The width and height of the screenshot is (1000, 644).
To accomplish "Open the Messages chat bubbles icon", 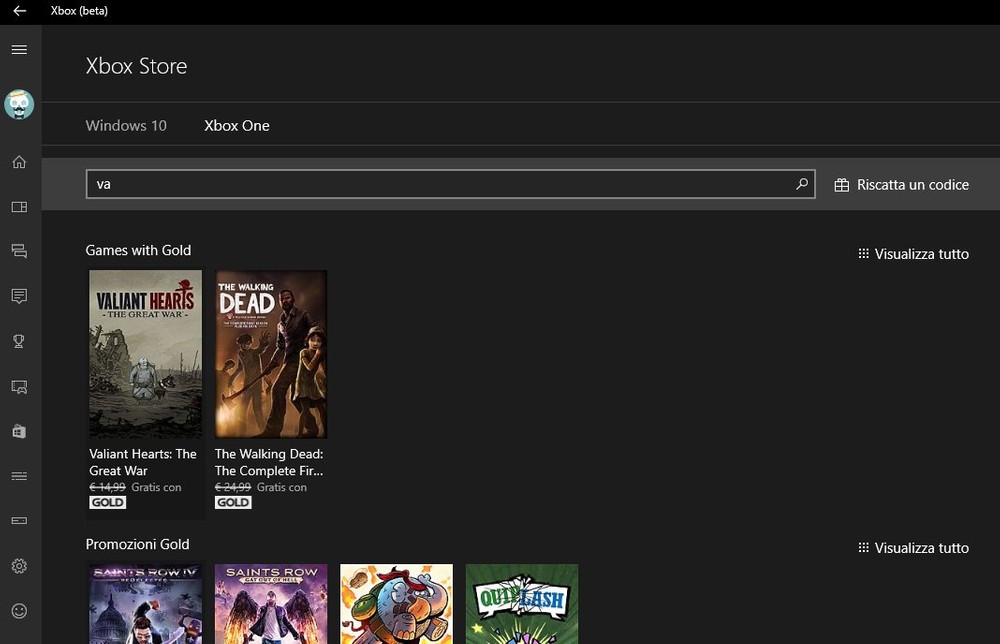I will [x=19, y=251].
